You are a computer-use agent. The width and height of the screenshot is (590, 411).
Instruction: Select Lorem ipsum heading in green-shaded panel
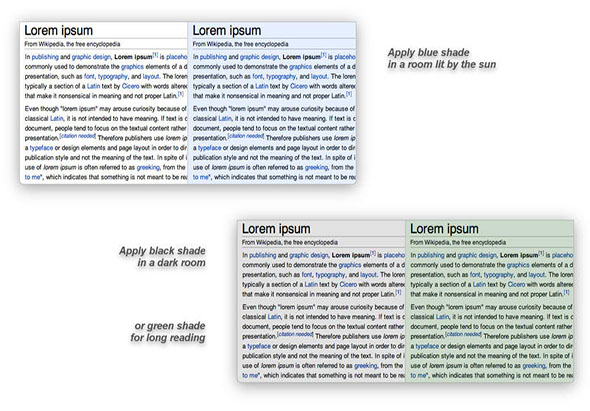point(444,229)
